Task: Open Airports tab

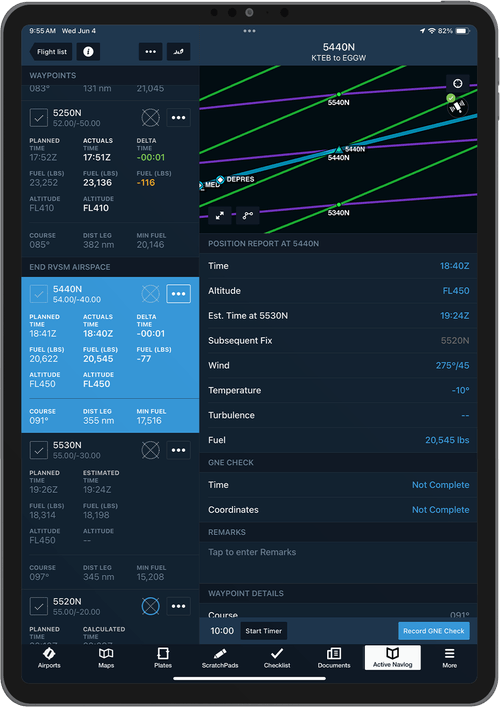Action: [x=49, y=658]
